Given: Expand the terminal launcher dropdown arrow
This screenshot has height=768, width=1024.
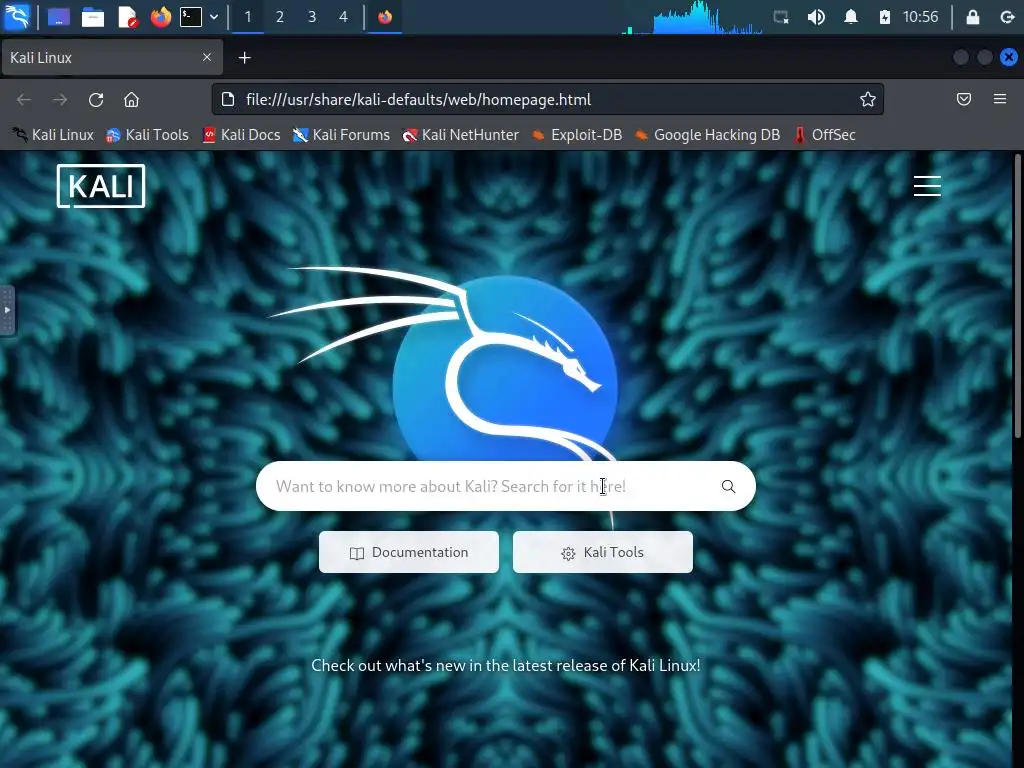Looking at the screenshot, I should (x=214, y=17).
